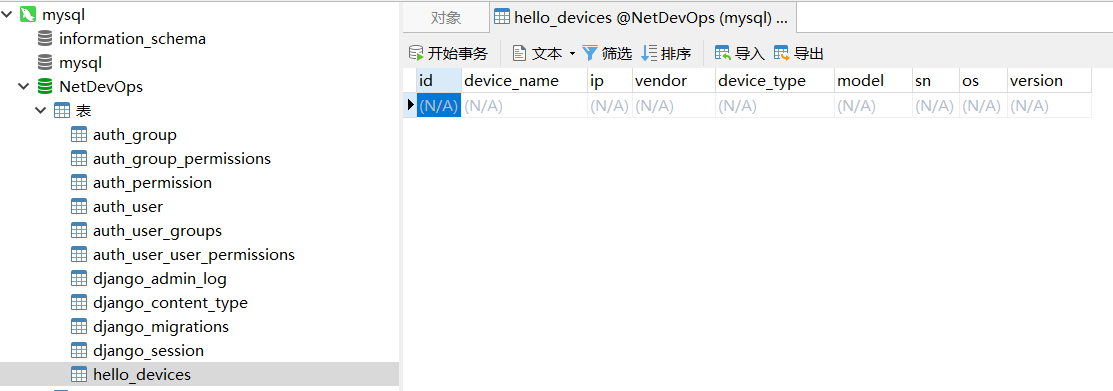The width and height of the screenshot is (1113, 391).
Task: Select the auth_user_user_permissions table name
Action: 194,254
